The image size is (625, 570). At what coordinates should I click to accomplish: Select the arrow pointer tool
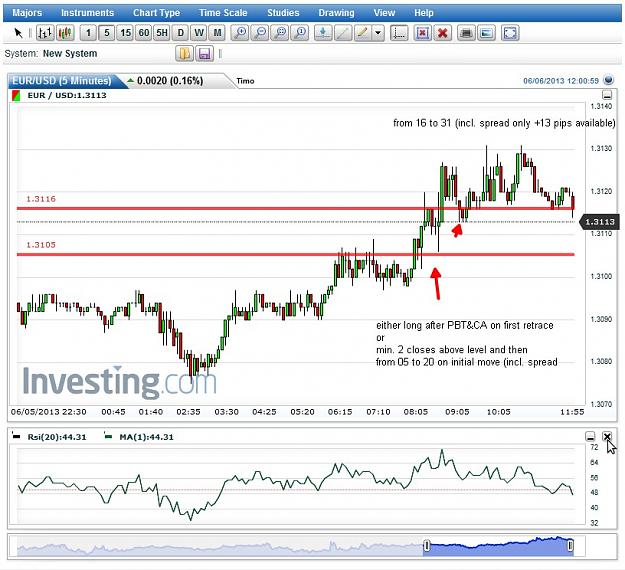pos(18,33)
